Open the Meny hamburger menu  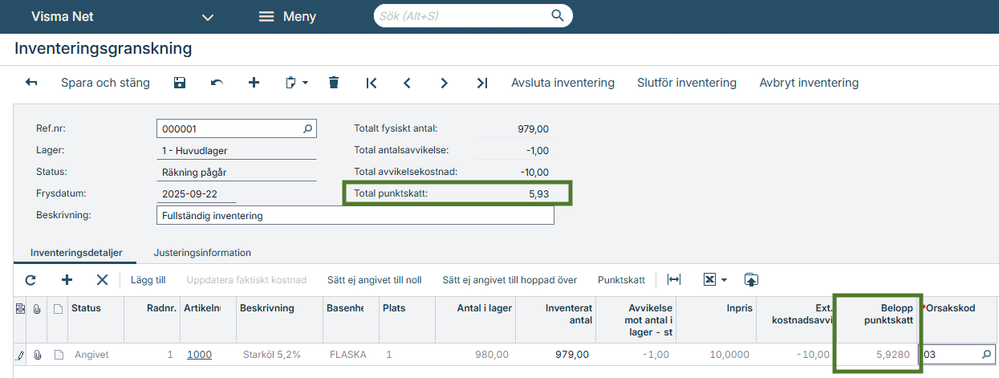287,17
